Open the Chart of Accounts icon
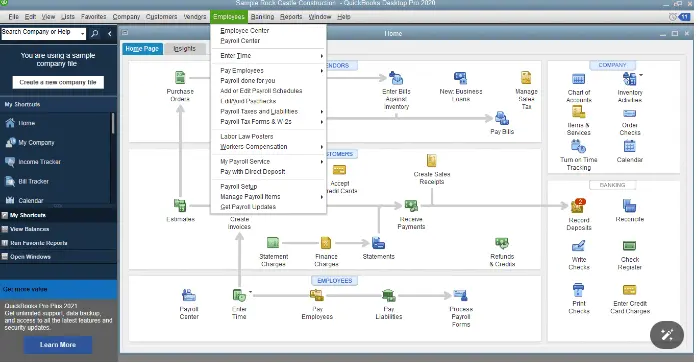The image size is (698, 363). (x=578, y=79)
